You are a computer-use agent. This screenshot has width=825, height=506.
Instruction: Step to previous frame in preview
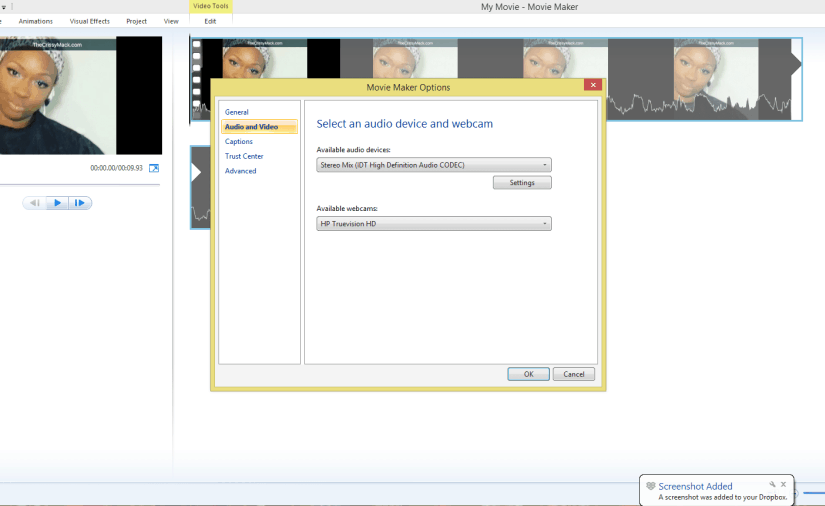[35, 203]
